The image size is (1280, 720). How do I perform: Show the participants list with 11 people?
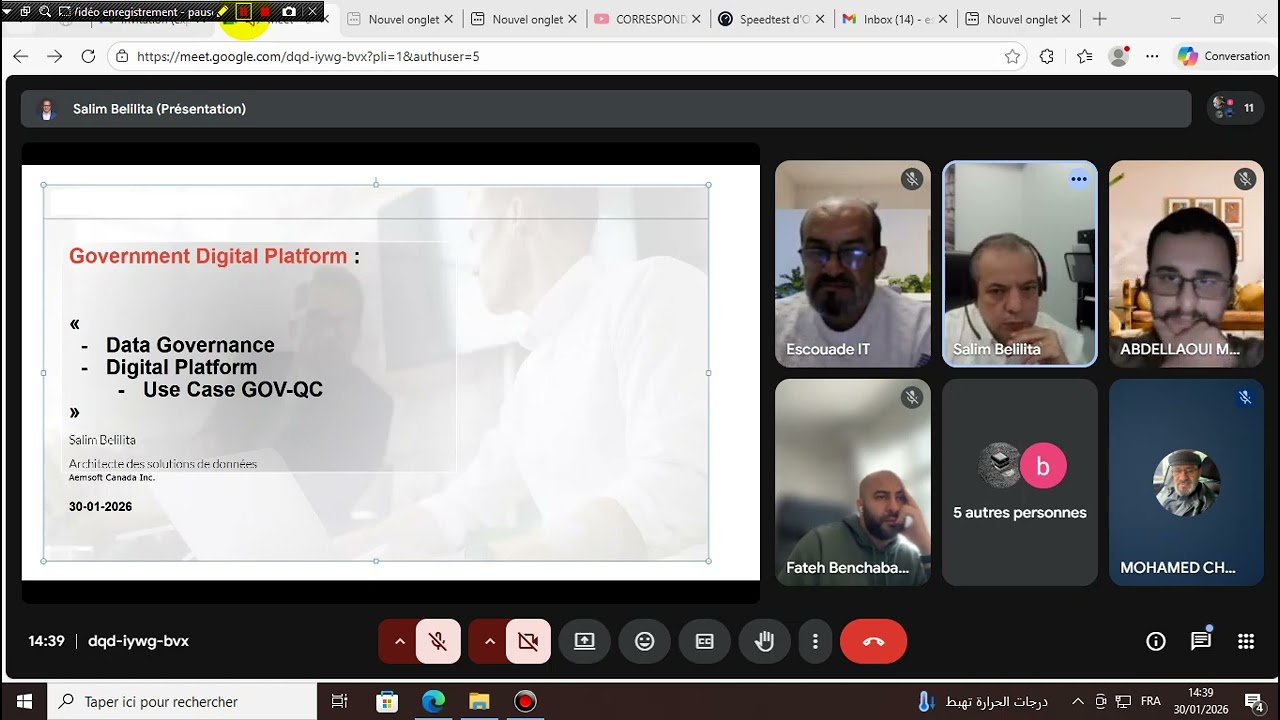click(1234, 108)
